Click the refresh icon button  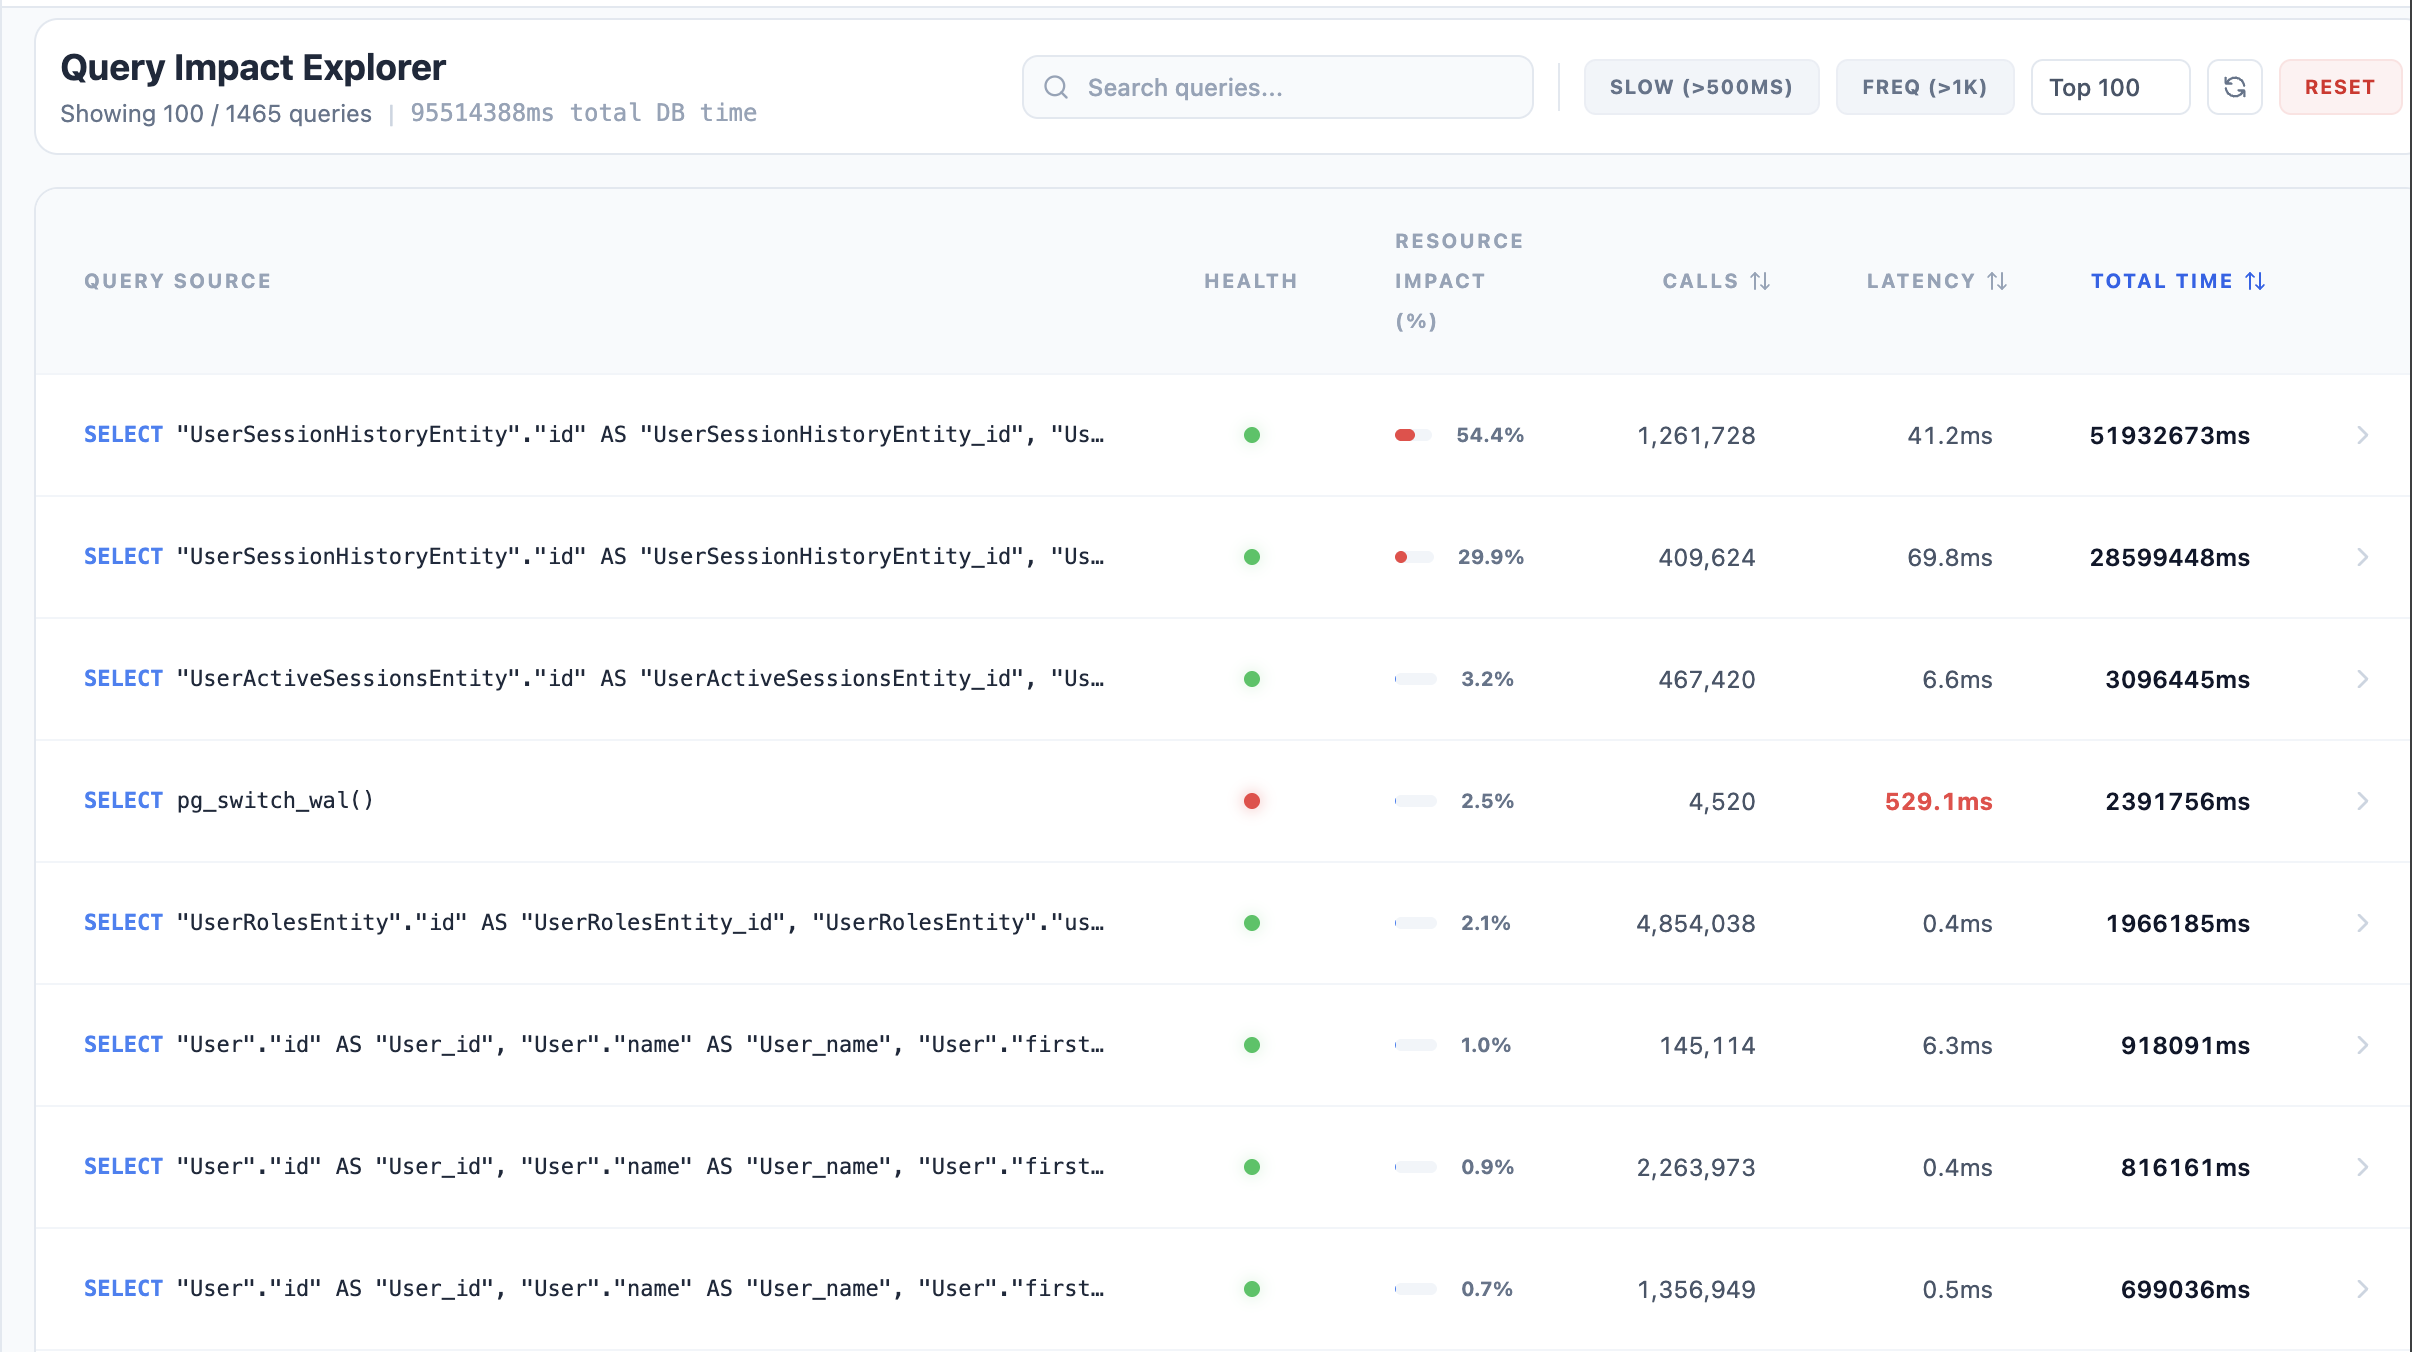click(2234, 87)
